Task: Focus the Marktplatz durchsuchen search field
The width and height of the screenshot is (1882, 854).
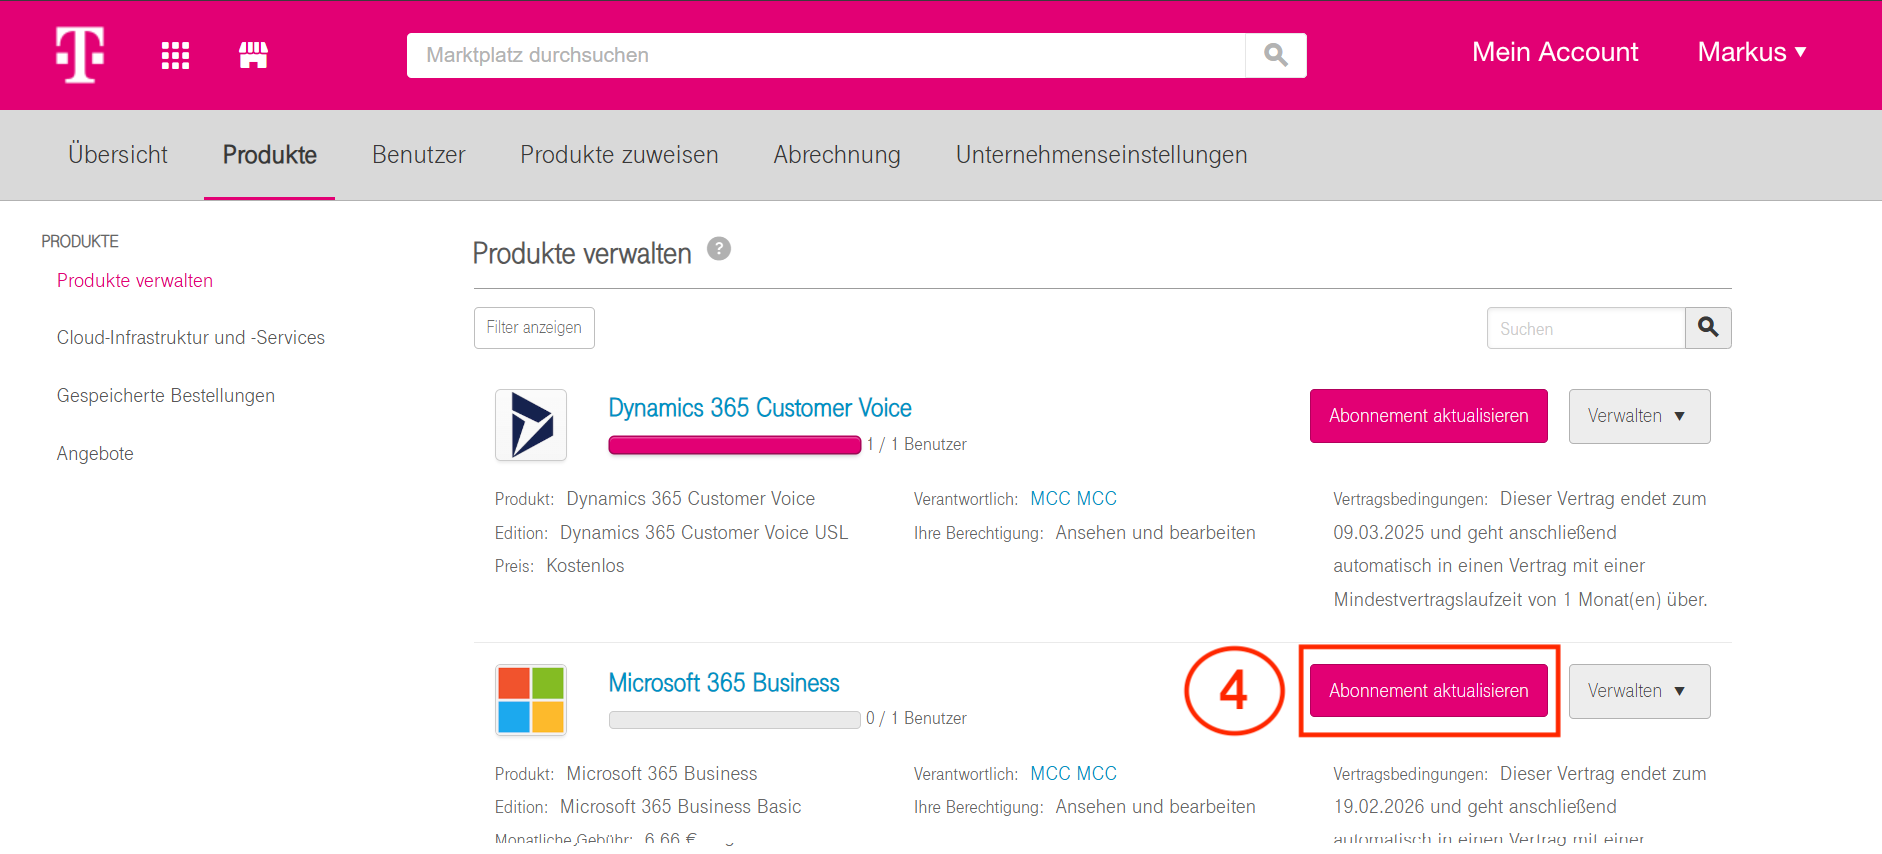Action: (825, 55)
